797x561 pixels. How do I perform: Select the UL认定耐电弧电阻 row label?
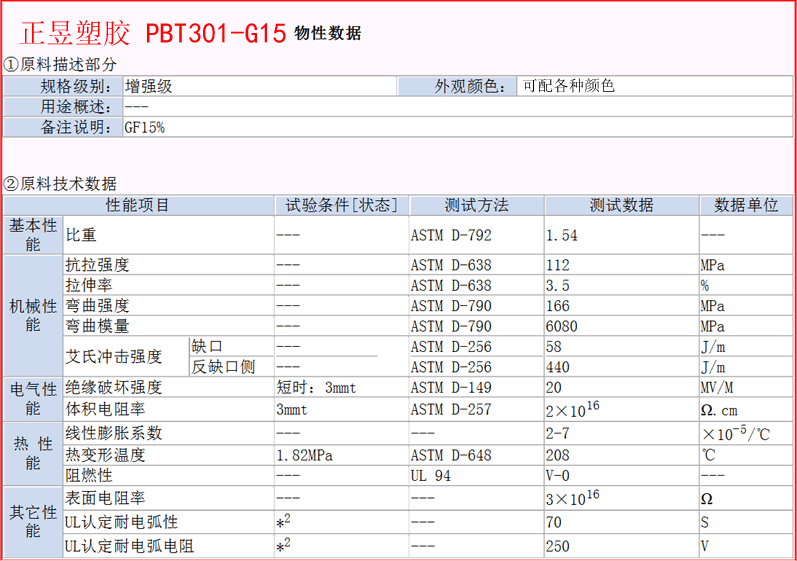[130, 546]
